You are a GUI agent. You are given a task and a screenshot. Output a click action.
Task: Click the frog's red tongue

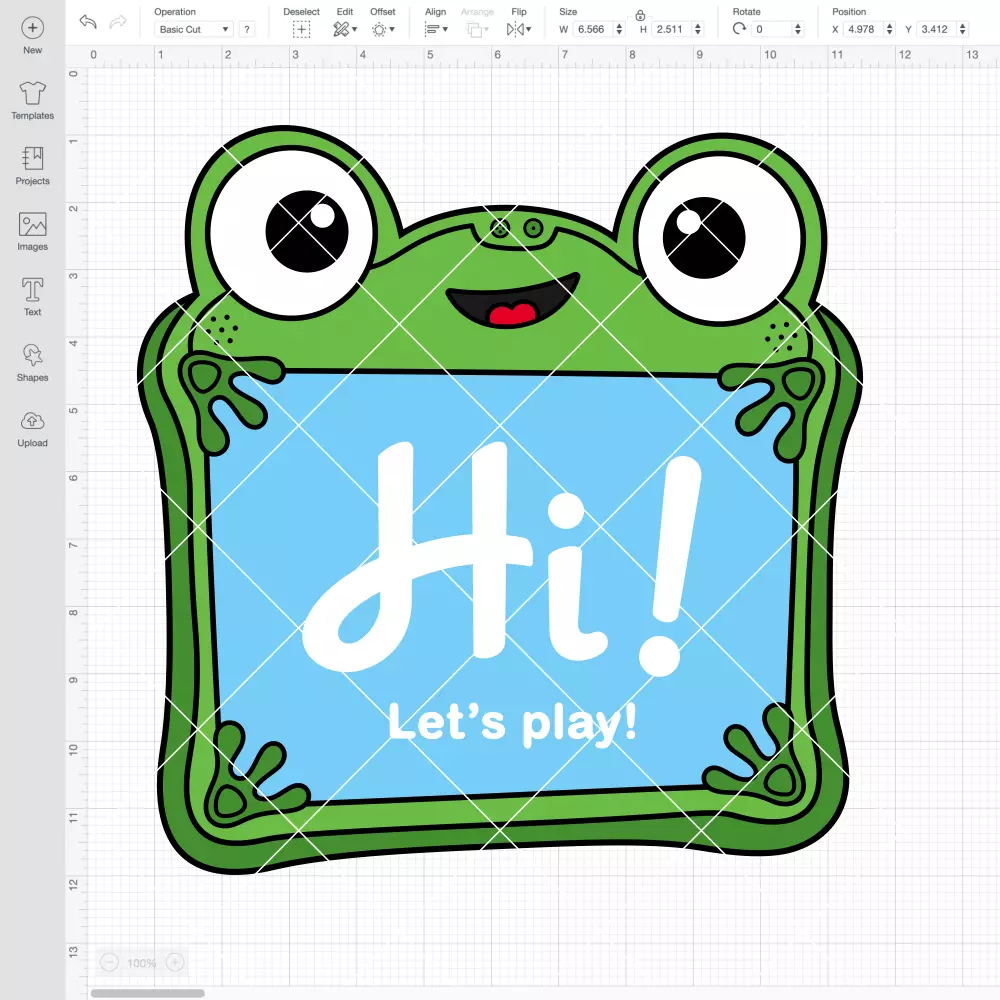pos(512,314)
